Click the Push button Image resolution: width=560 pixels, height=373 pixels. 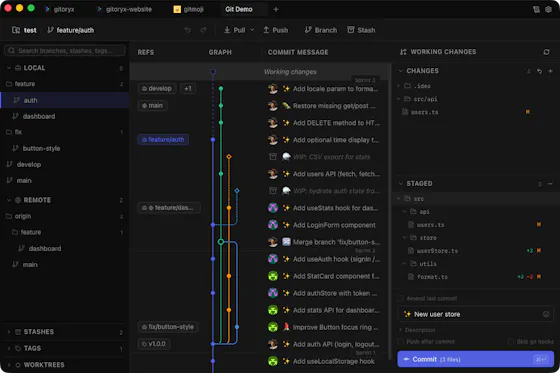(x=275, y=30)
